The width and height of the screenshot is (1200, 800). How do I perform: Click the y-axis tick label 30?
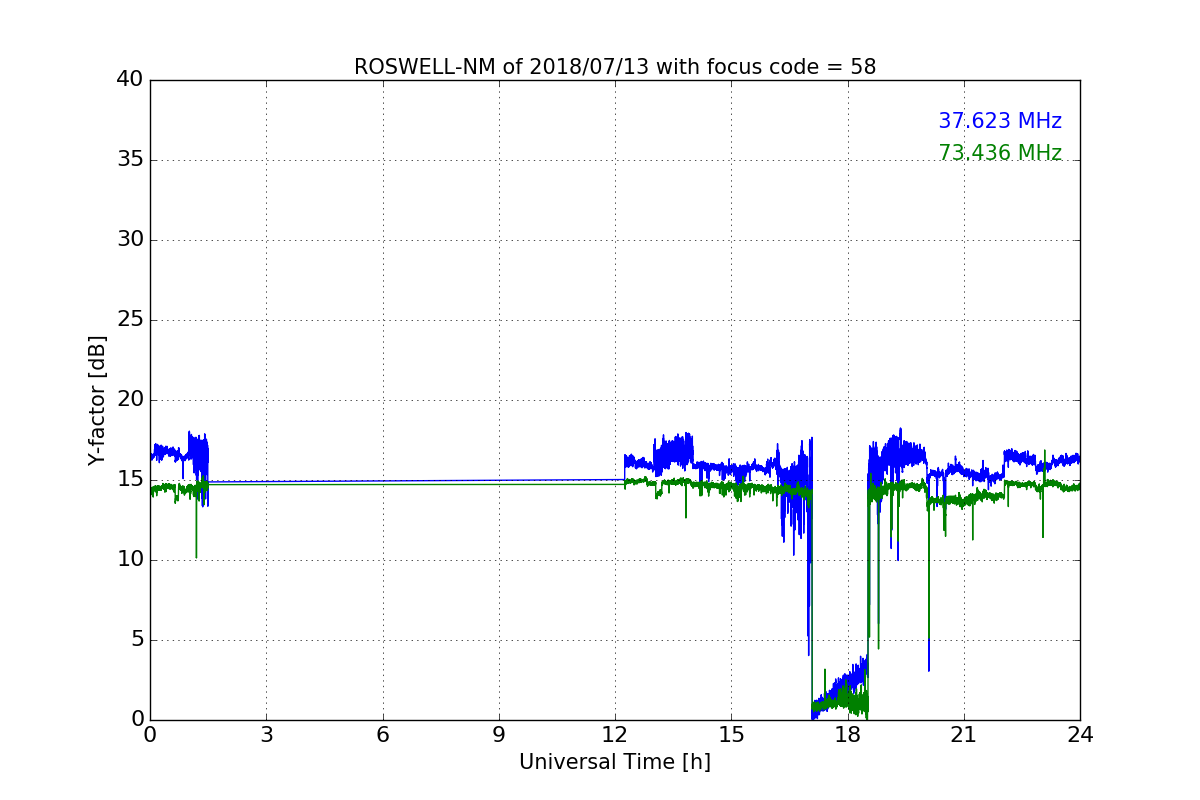click(x=130, y=240)
